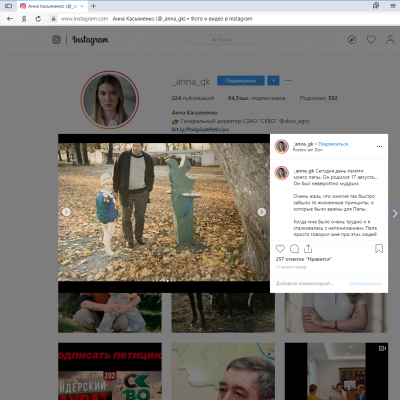
Task: Open the post three-dot options menu
Action: pos(379,146)
